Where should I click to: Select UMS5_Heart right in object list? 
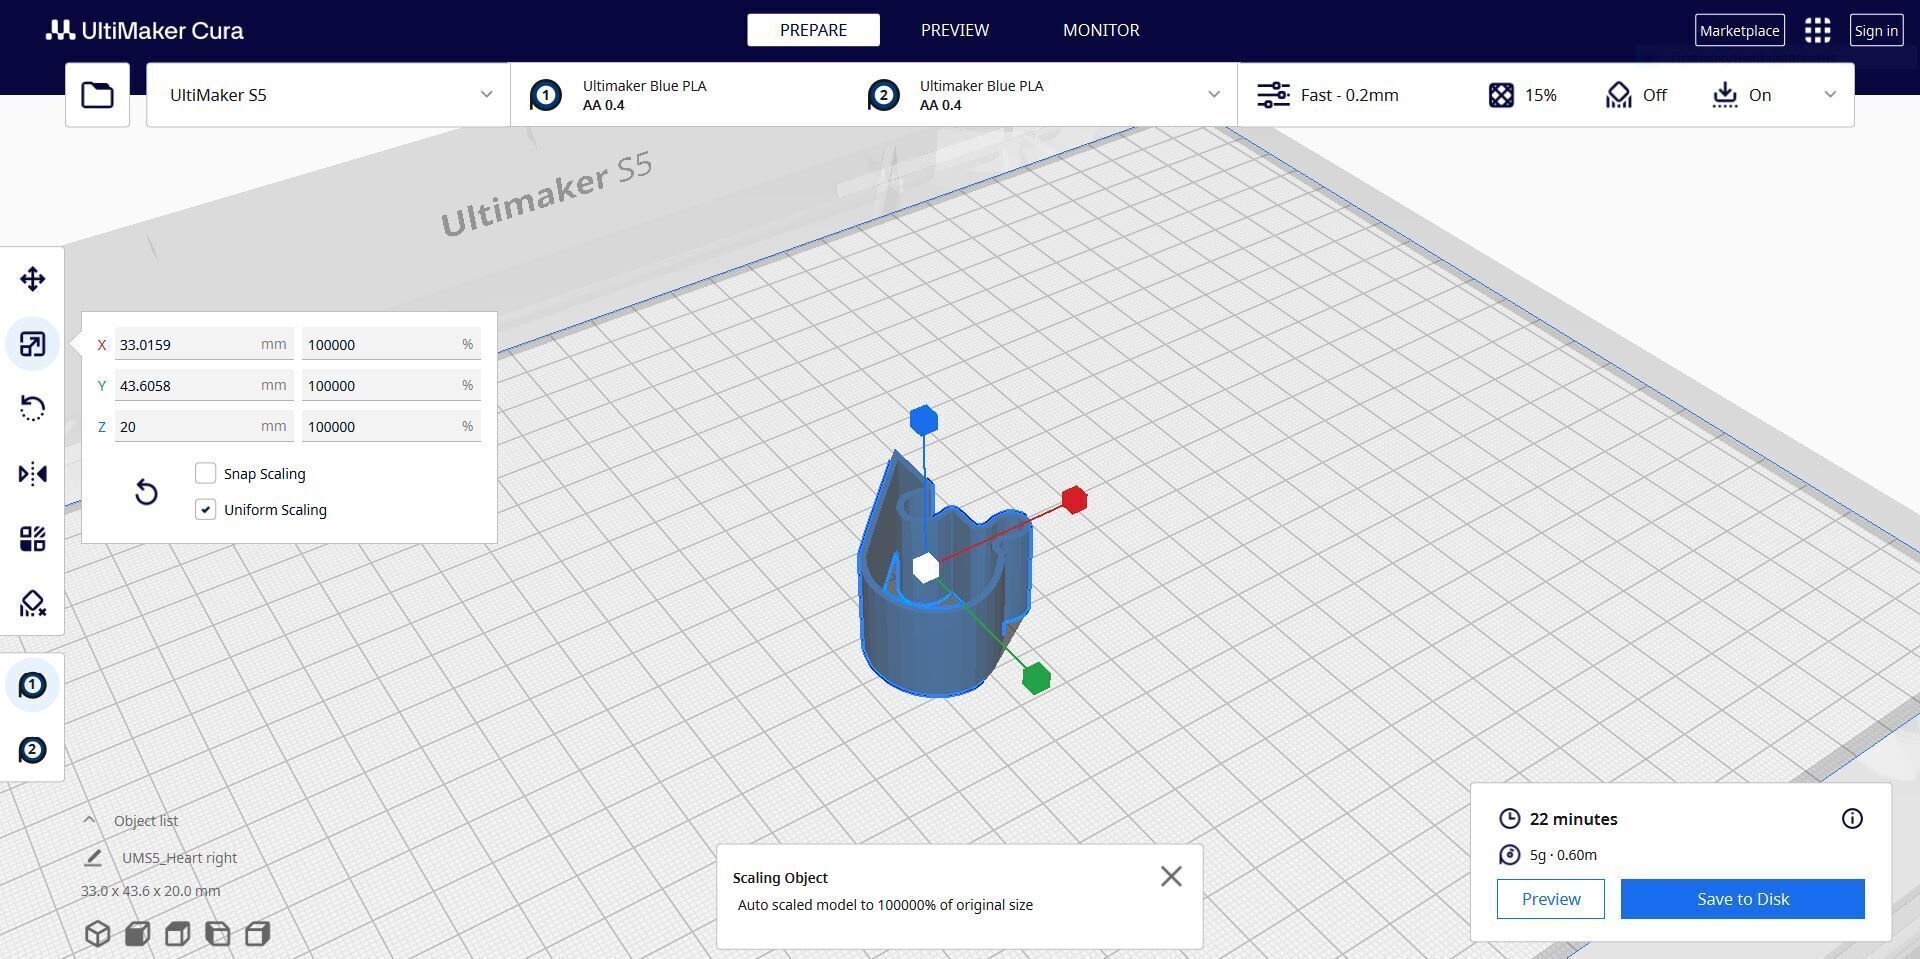(180, 858)
